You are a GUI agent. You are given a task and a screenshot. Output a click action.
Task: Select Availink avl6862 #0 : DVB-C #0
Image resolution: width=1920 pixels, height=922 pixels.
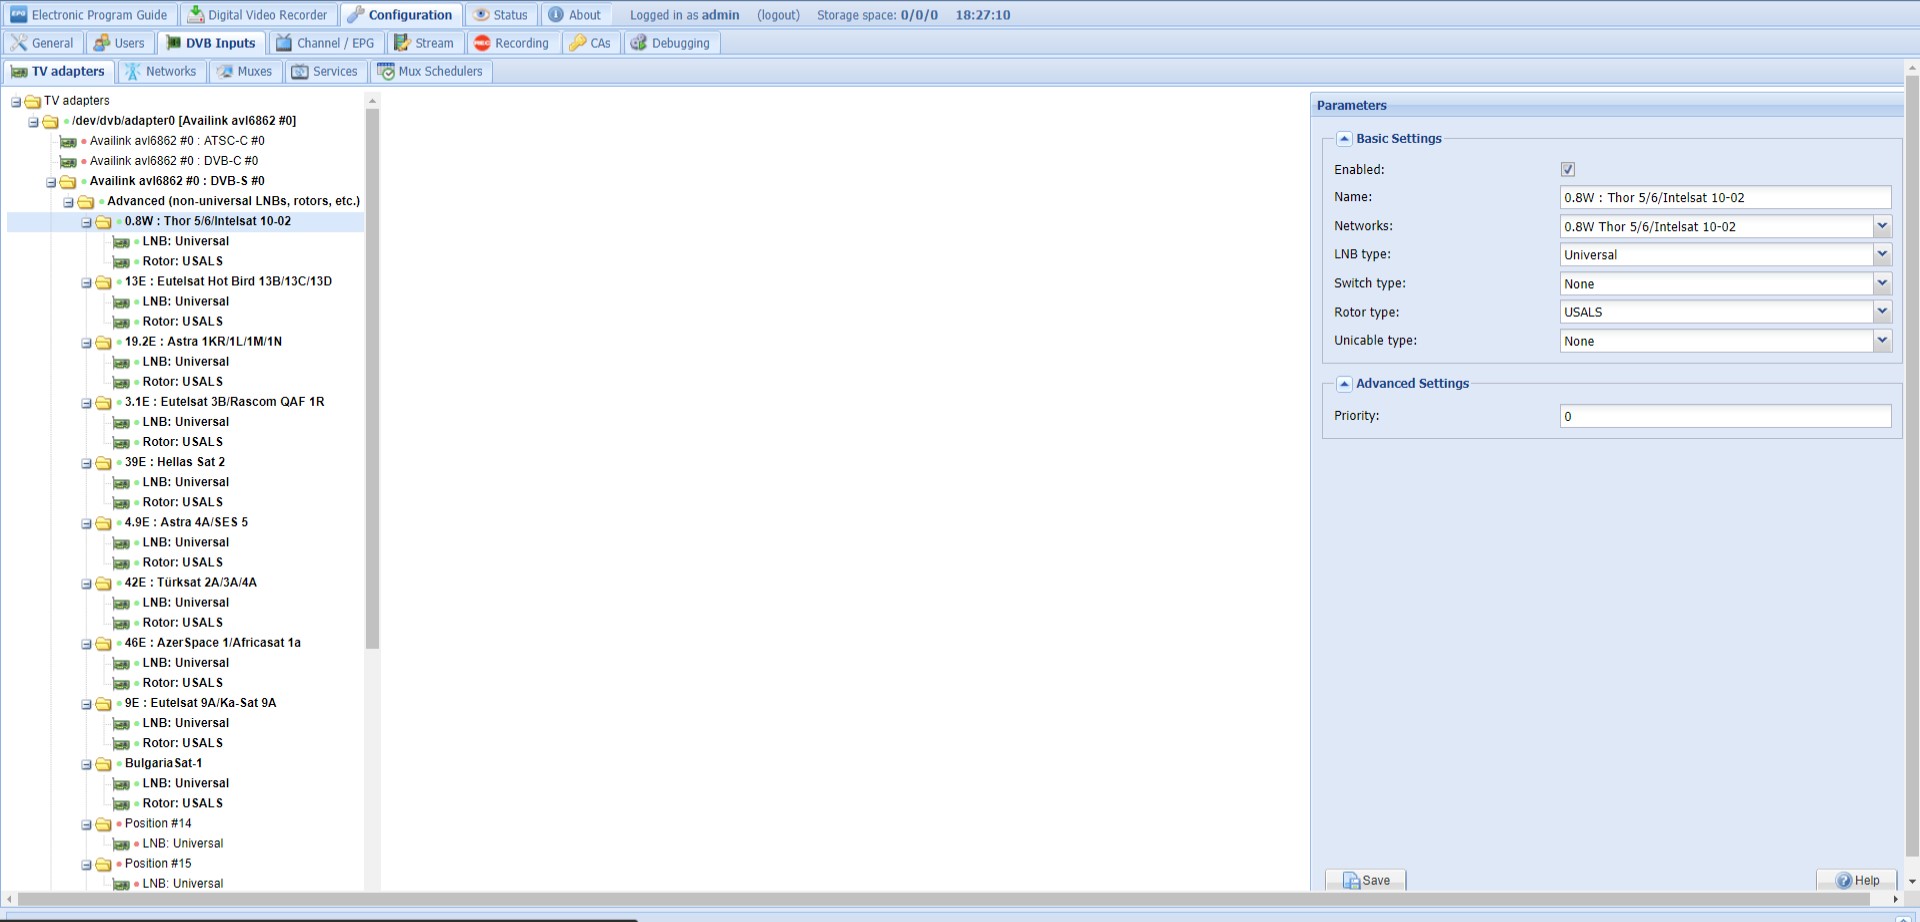tap(174, 161)
